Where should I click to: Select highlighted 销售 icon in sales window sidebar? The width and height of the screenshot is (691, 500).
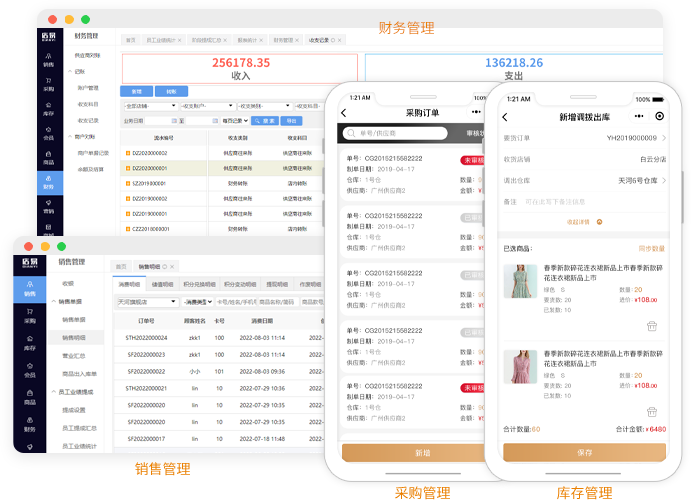click(x=30, y=289)
